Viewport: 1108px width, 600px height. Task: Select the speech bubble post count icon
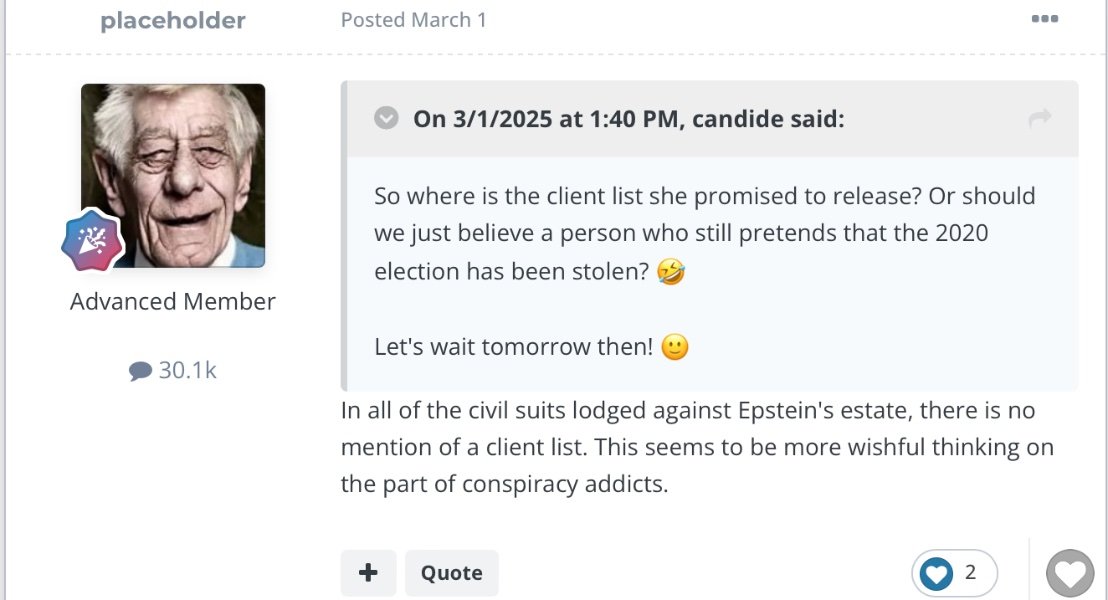pos(140,370)
